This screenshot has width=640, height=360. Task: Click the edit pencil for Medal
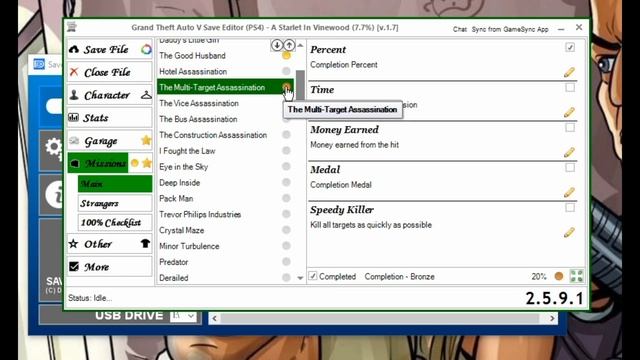tap(569, 193)
